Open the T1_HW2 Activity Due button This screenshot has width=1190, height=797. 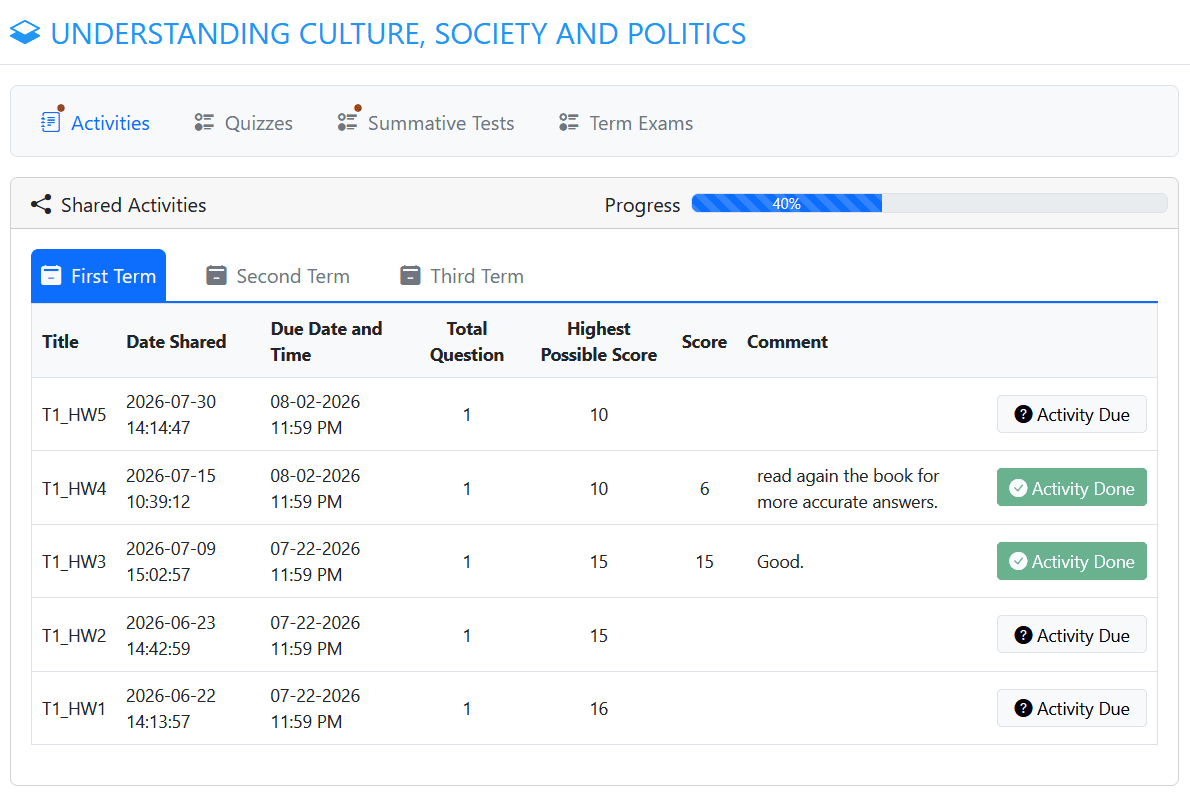[1072, 635]
